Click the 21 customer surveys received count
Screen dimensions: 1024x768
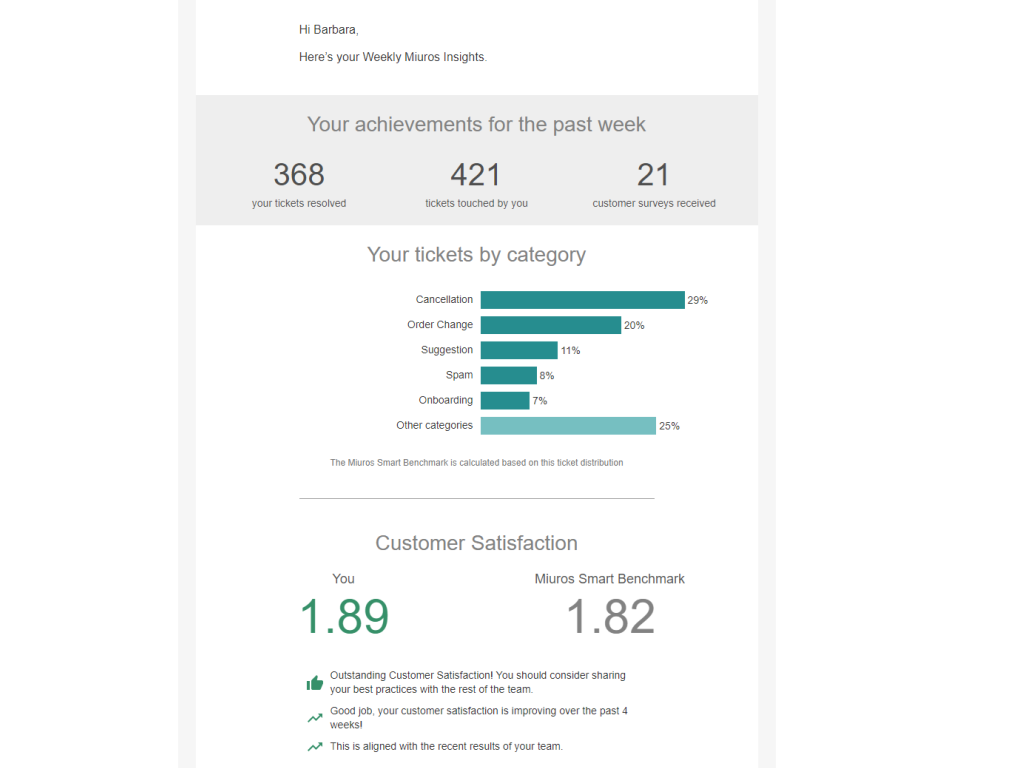(x=653, y=175)
